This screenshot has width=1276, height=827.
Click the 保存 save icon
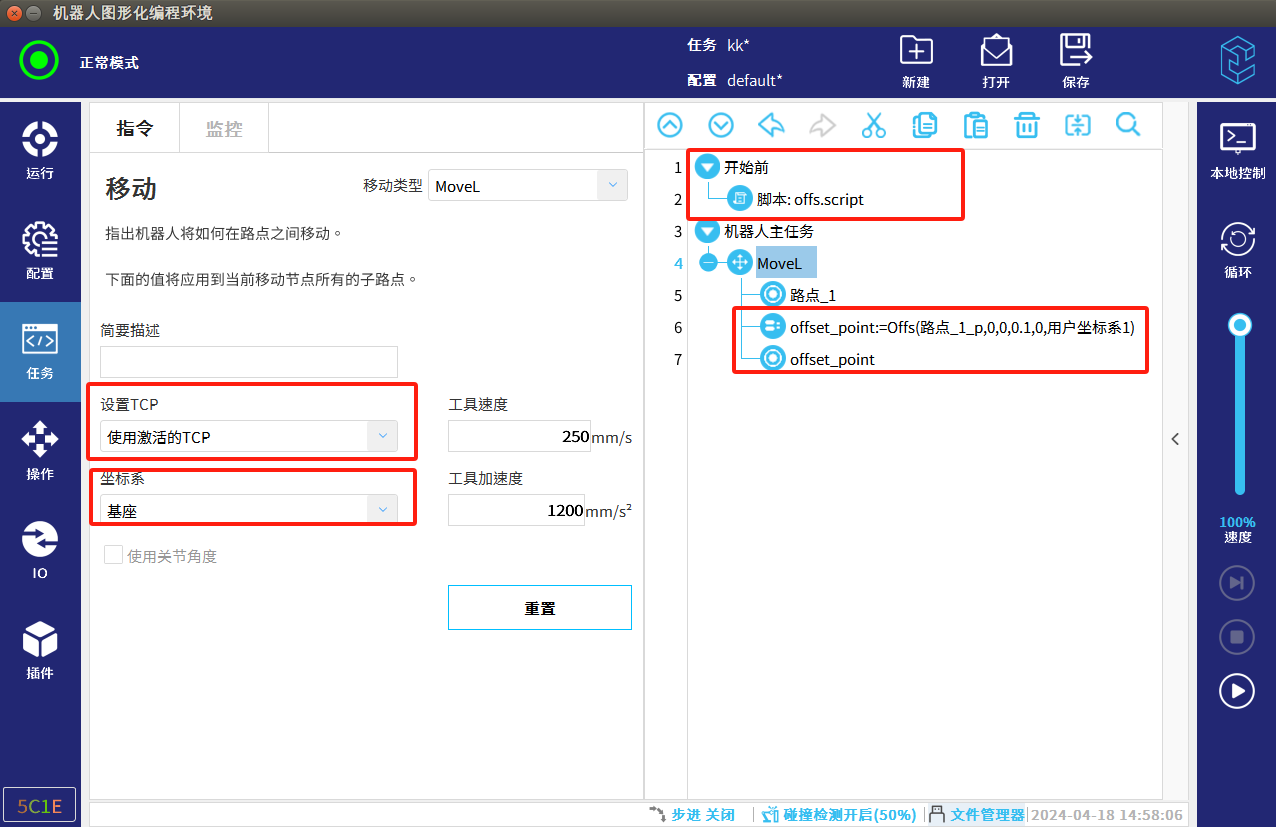pos(1076,61)
